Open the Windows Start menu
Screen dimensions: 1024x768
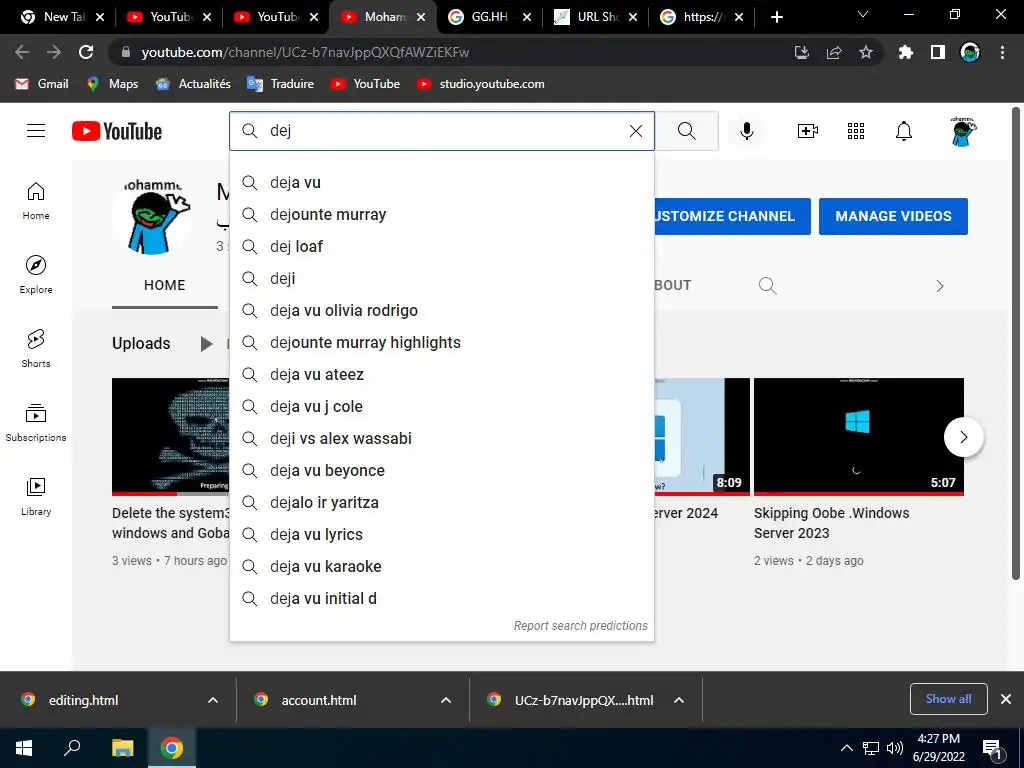(x=24, y=748)
